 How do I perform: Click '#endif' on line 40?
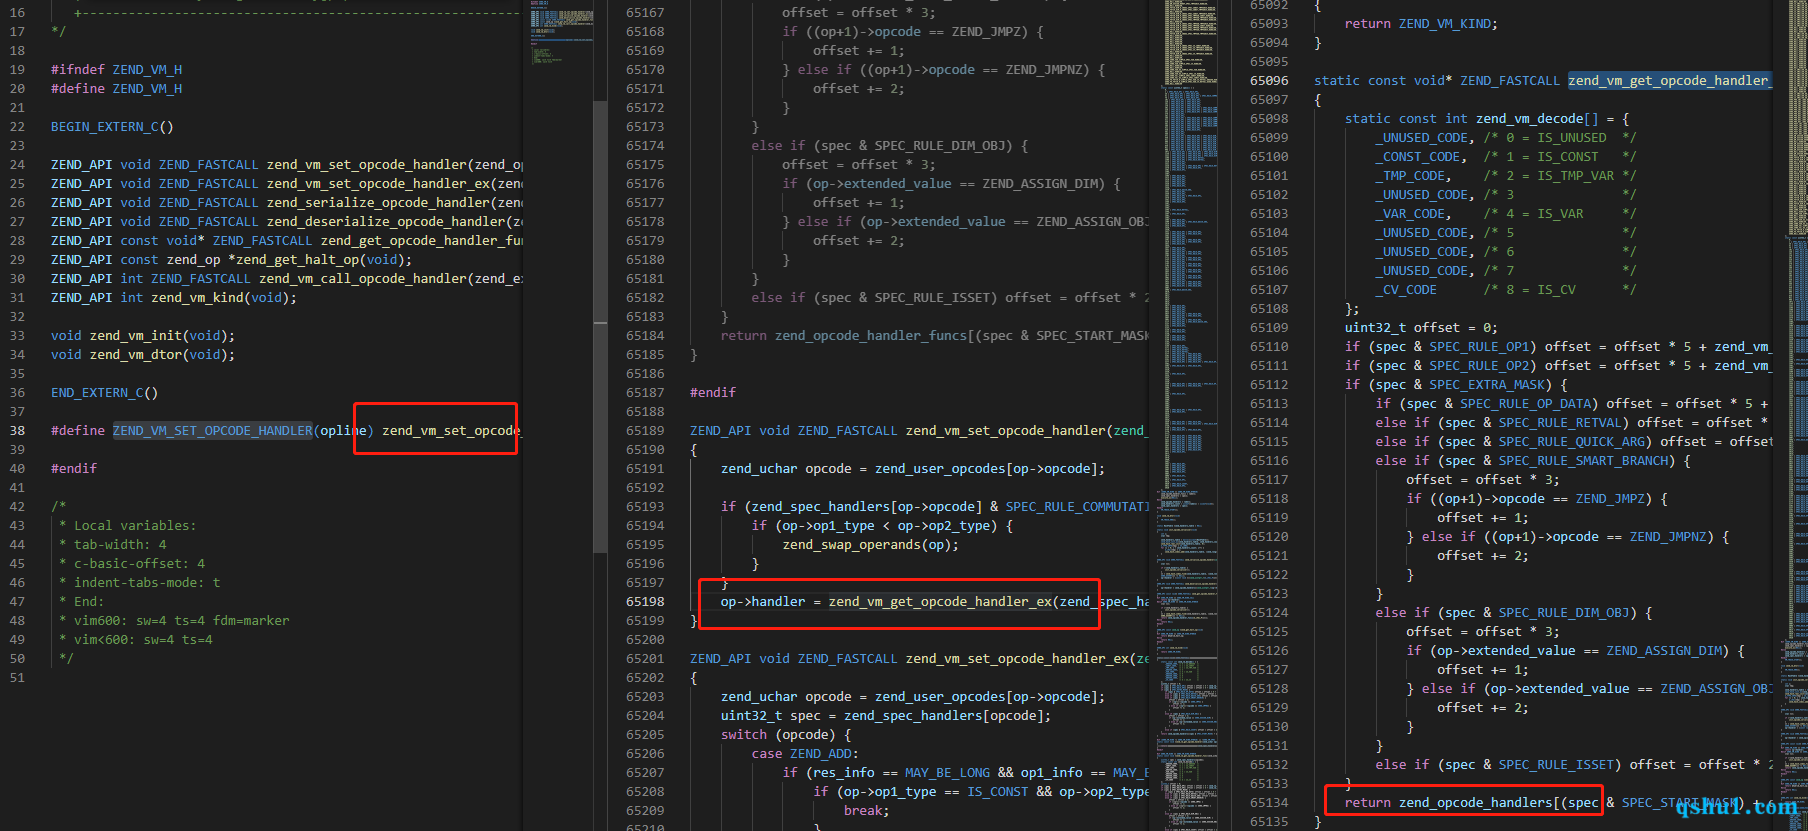(x=74, y=469)
